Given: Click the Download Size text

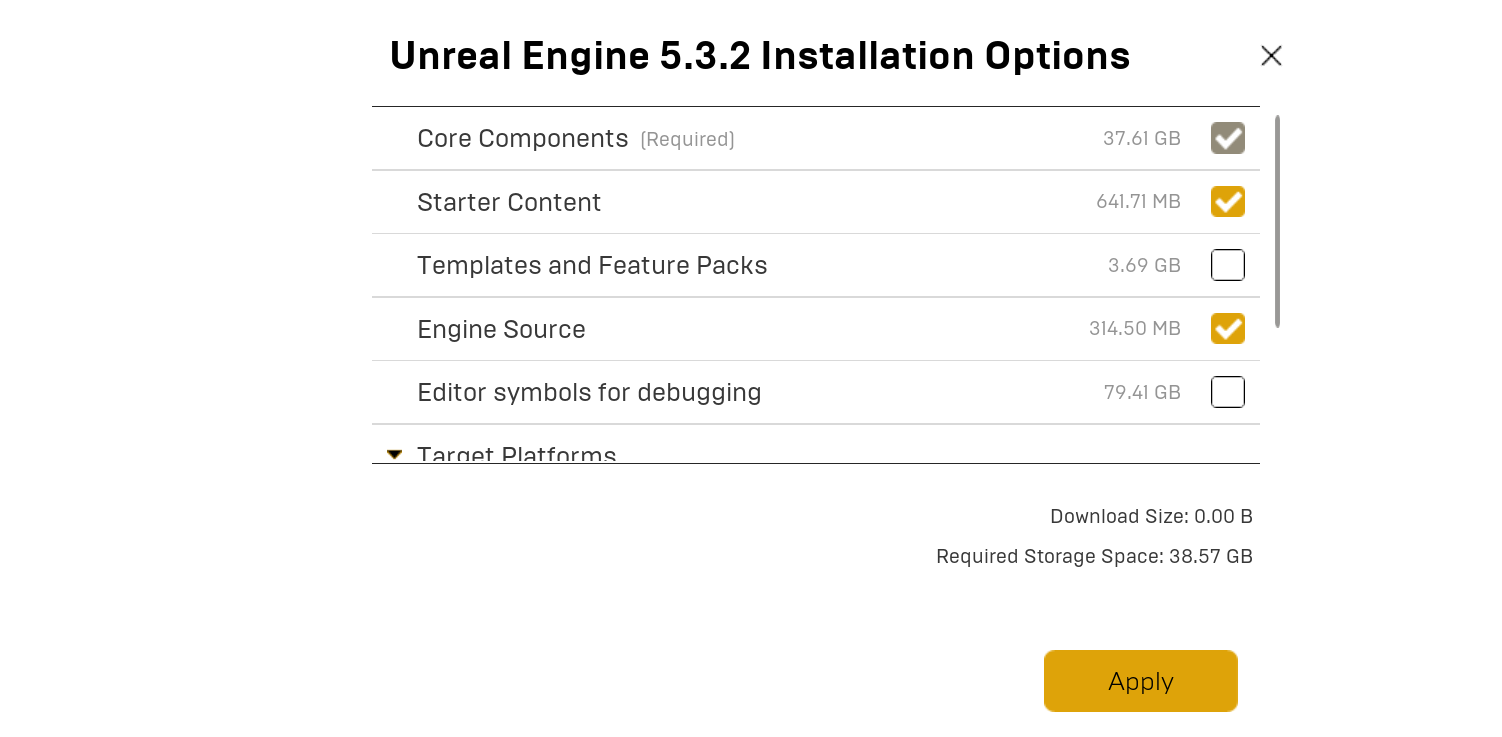Looking at the screenshot, I should coord(1151,516).
